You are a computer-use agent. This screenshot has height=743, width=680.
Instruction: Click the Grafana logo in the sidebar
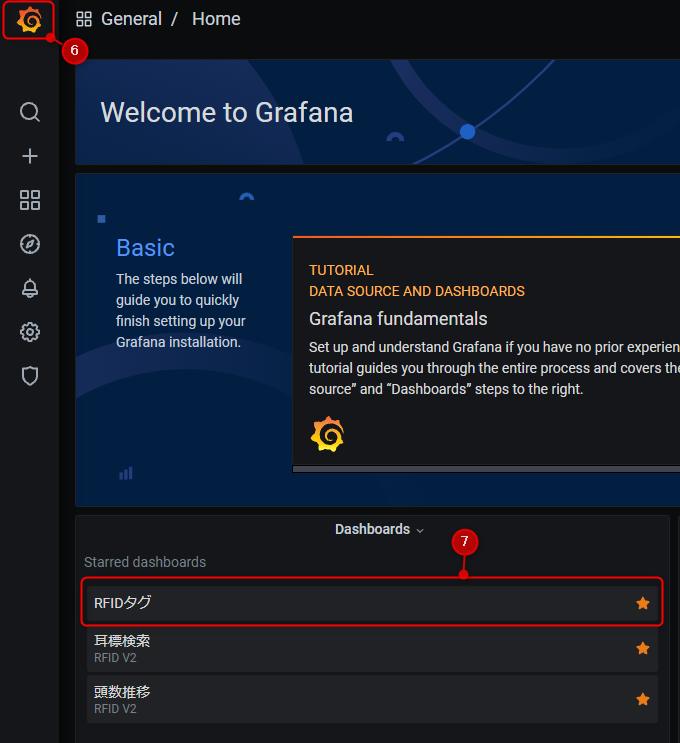29,20
